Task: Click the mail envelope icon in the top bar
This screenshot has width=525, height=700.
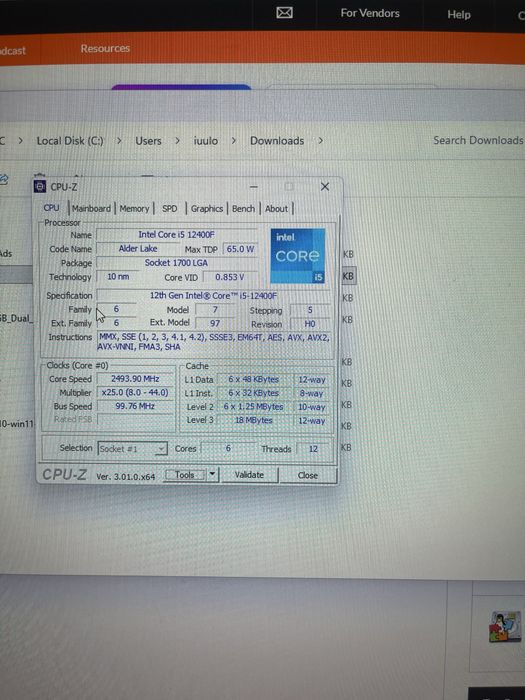Action: [284, 13]
